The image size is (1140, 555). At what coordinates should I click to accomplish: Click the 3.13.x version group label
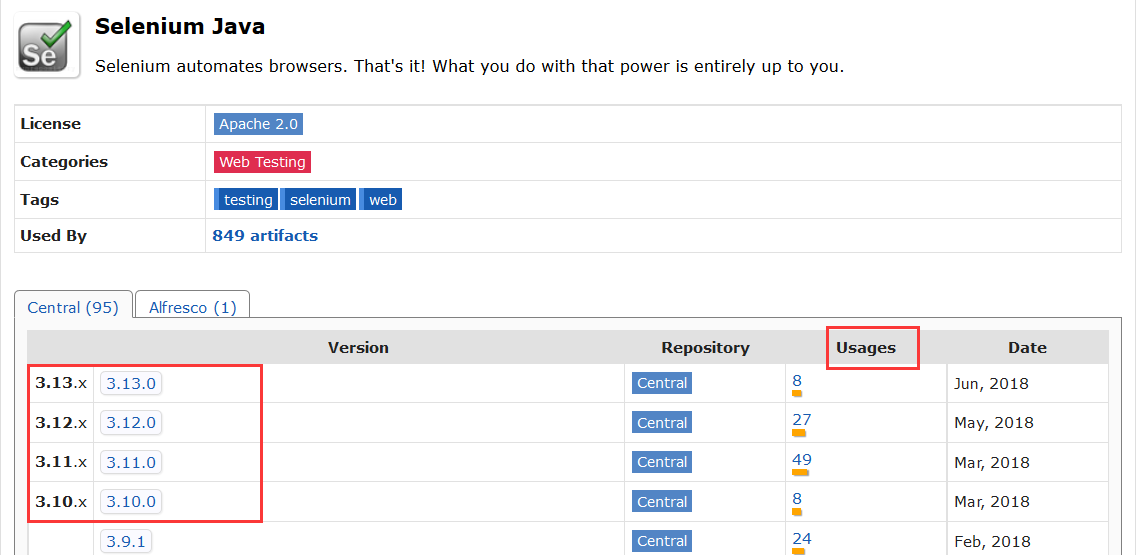click(61, 383)
